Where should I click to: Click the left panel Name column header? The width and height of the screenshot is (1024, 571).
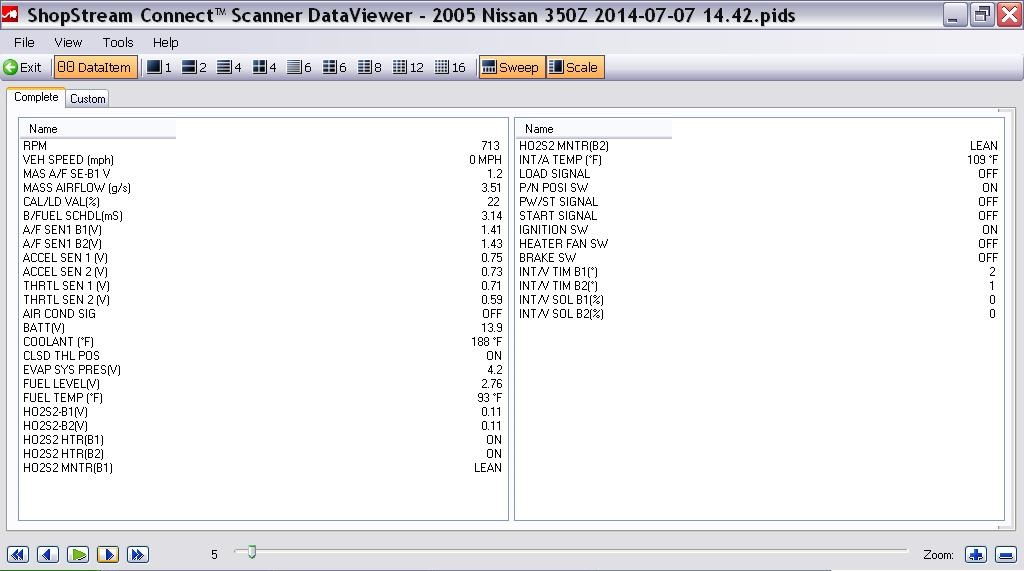[x=97, y=129]
